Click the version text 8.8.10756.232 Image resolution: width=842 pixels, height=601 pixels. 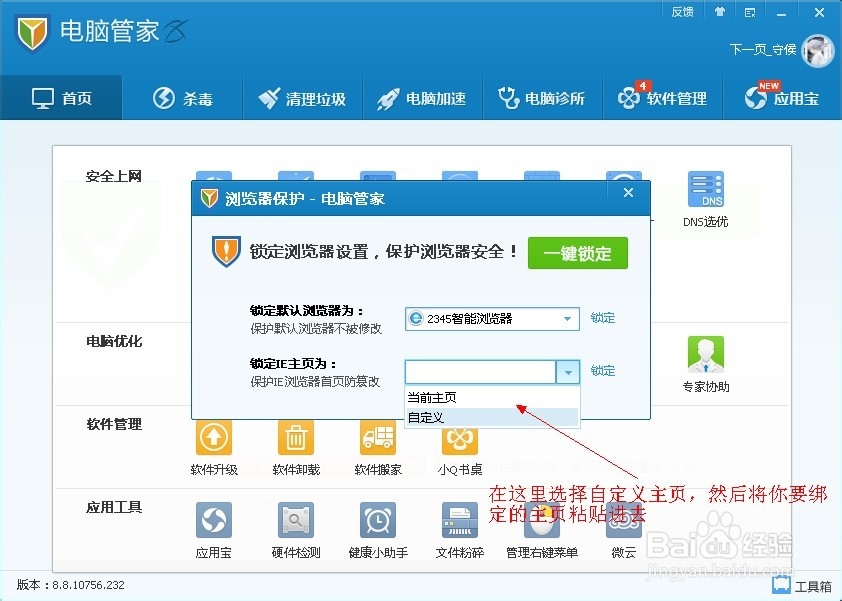click(x=88, y=585)
